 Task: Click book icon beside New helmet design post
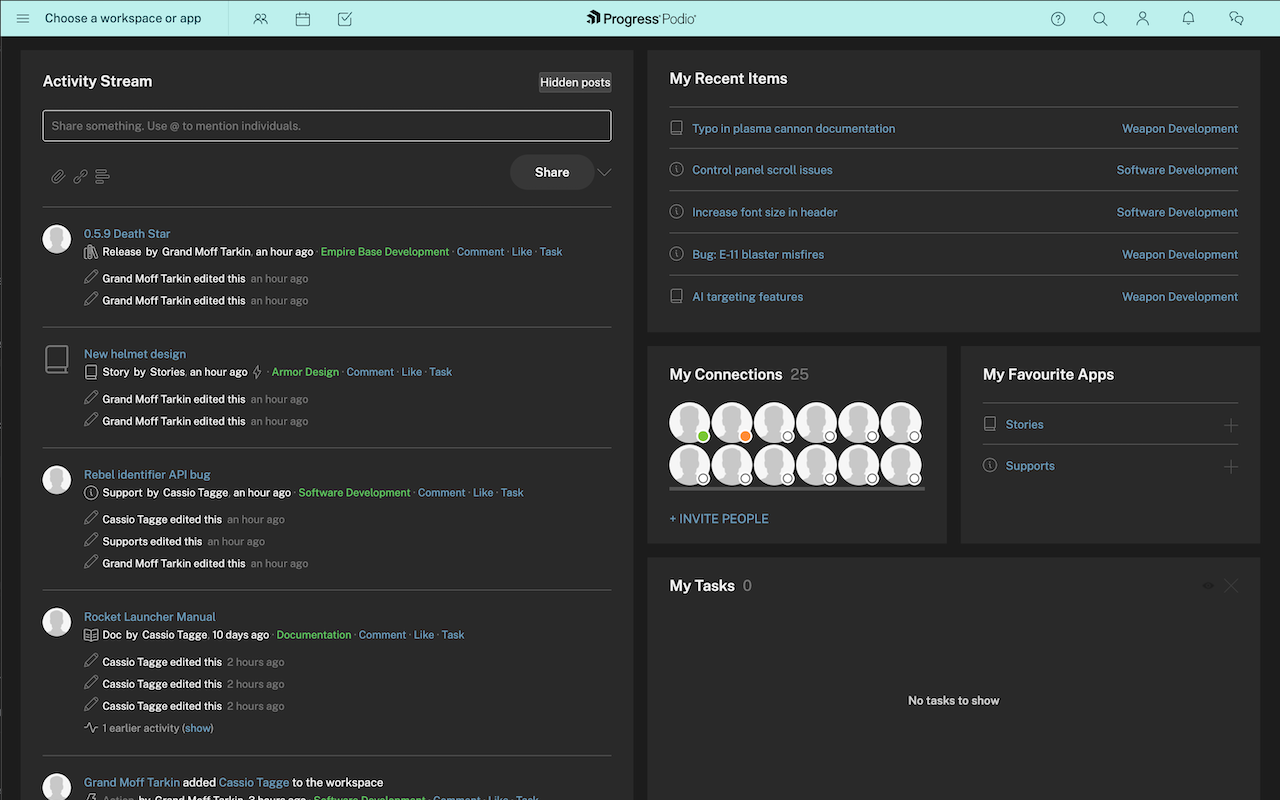(57, 360)
